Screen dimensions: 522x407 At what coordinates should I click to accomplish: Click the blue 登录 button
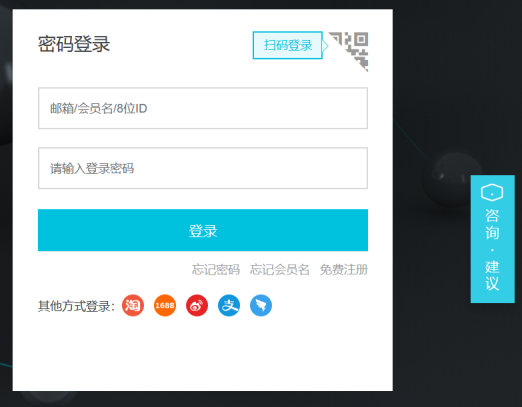click(x=203, y=230)
